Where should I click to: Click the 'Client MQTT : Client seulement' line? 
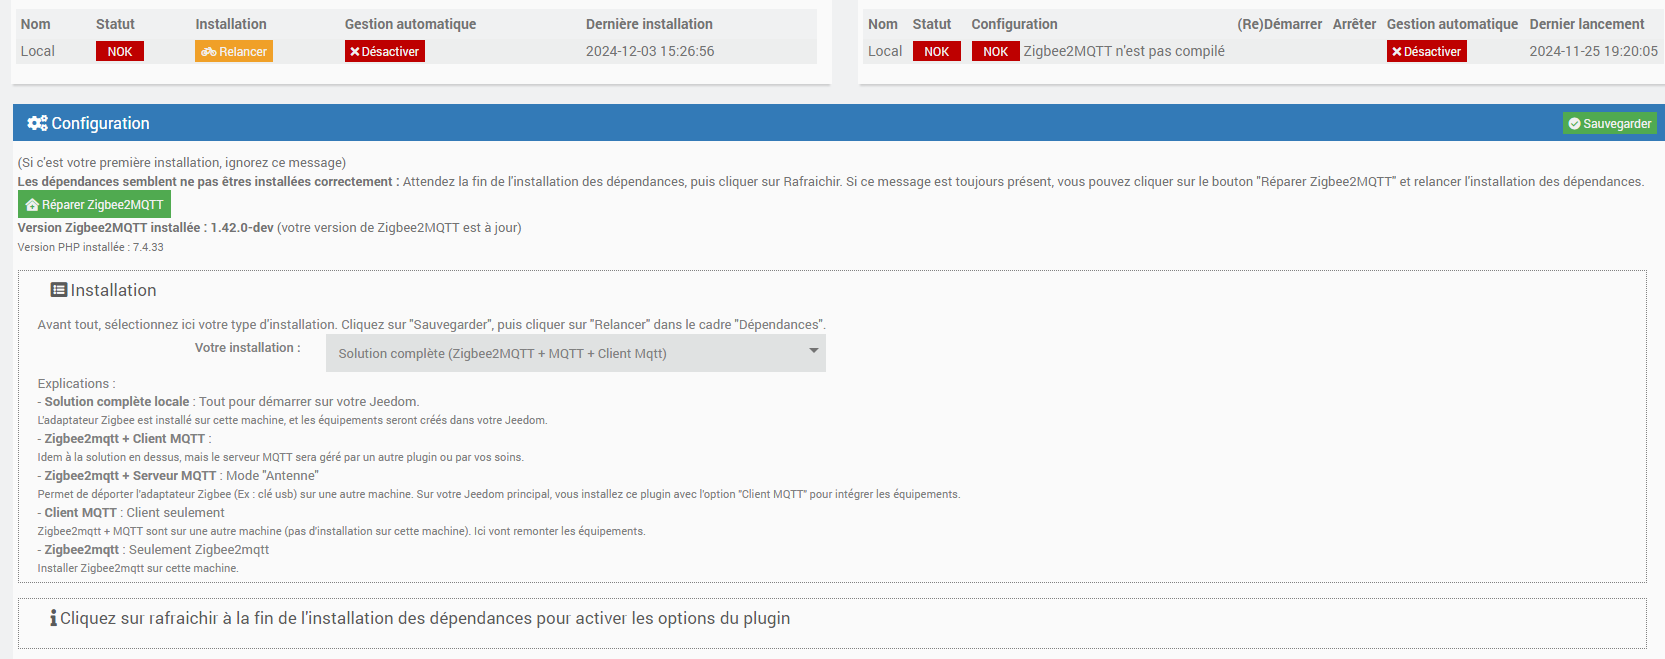point(131,513)
